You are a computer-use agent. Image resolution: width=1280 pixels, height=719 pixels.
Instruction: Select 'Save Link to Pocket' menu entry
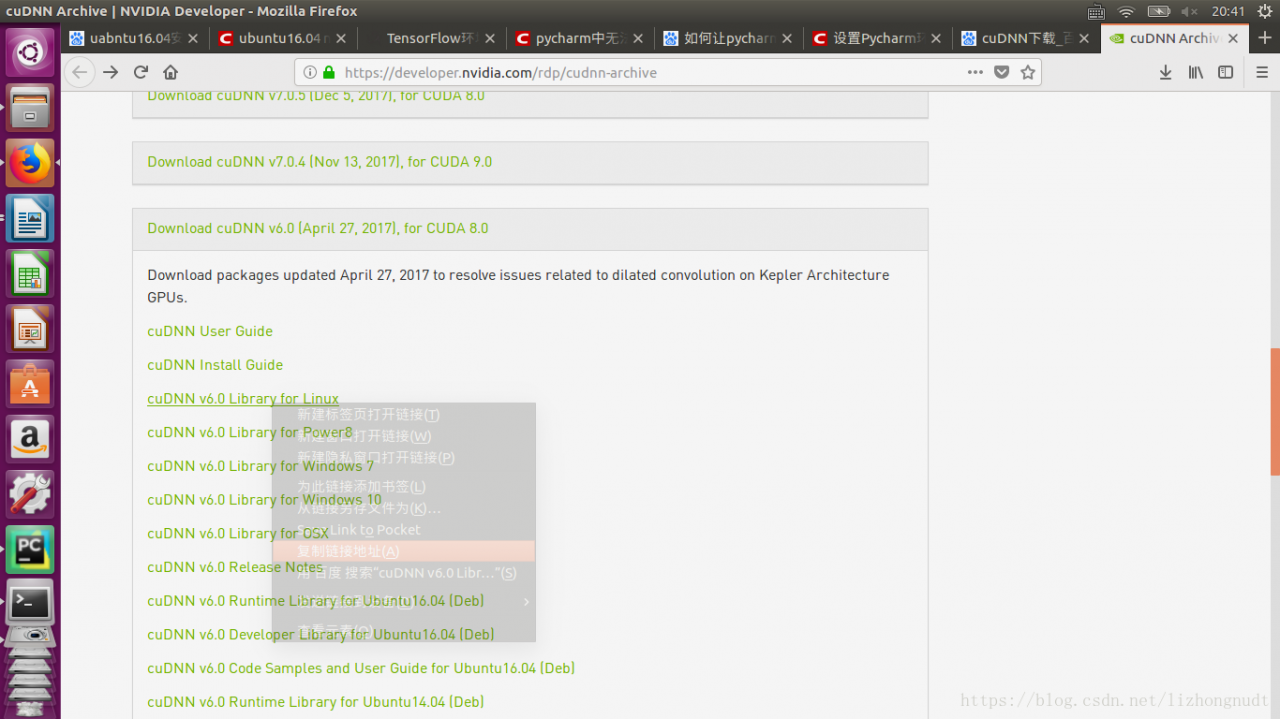pos(404,530)
